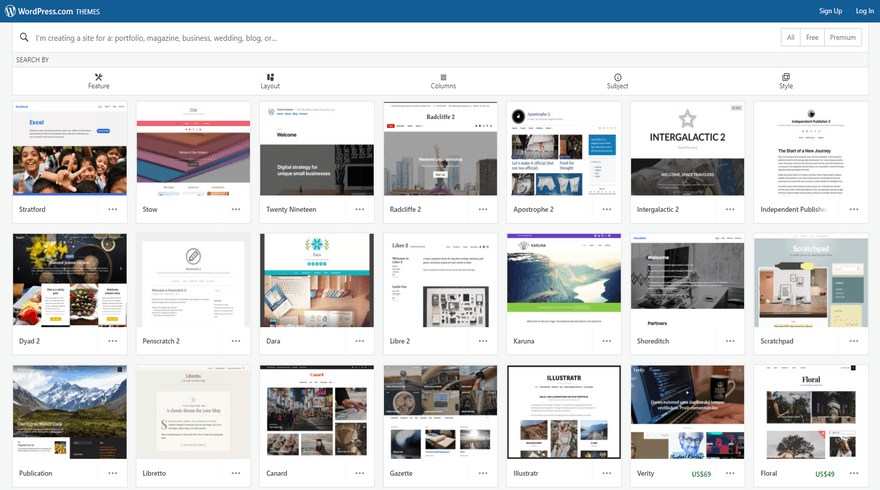Viewport: 880px width, 490px height.
Task: Open the Subject filter
Action: pyautogui.click(x=617, y=81)
